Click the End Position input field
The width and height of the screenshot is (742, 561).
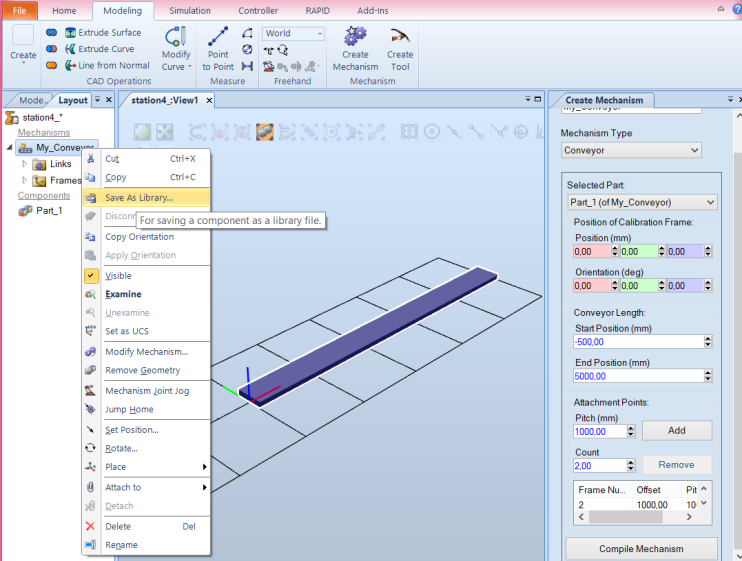(639, 377)
